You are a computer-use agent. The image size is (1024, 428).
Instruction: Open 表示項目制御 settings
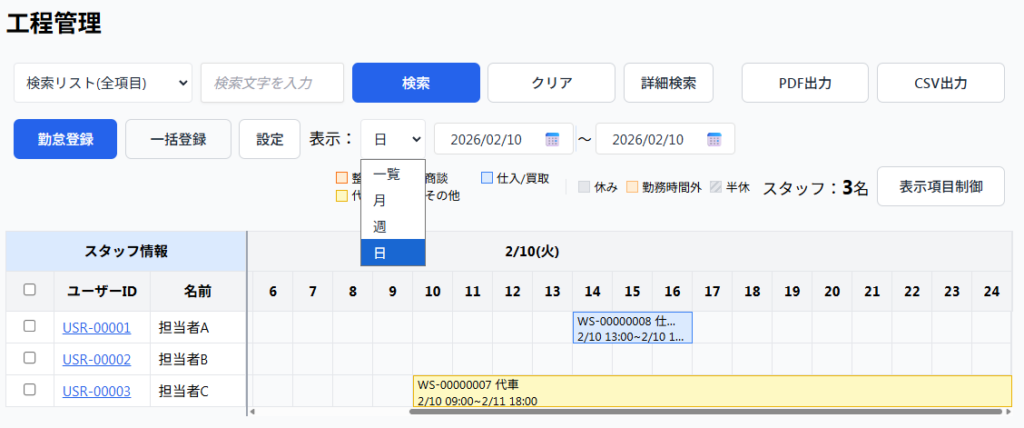tap(940, 187)
